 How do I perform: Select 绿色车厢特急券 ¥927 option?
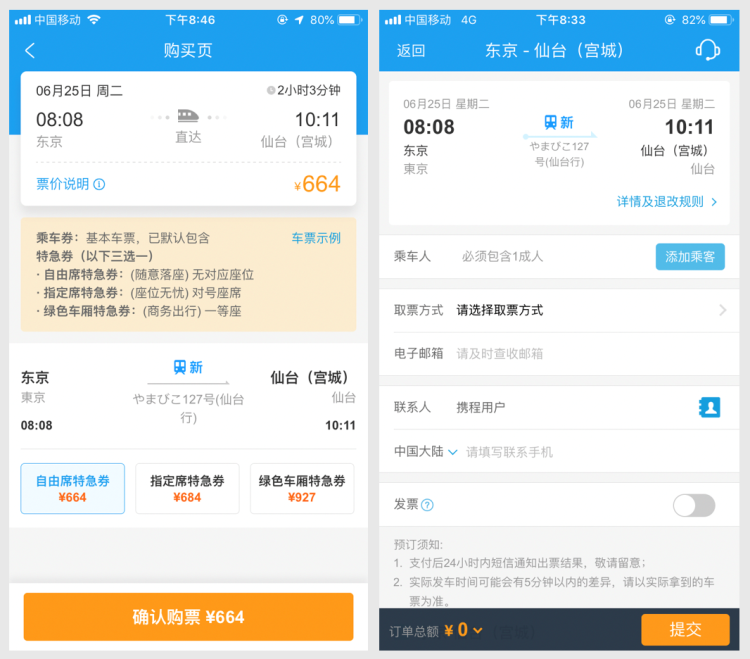coord(302,488)
